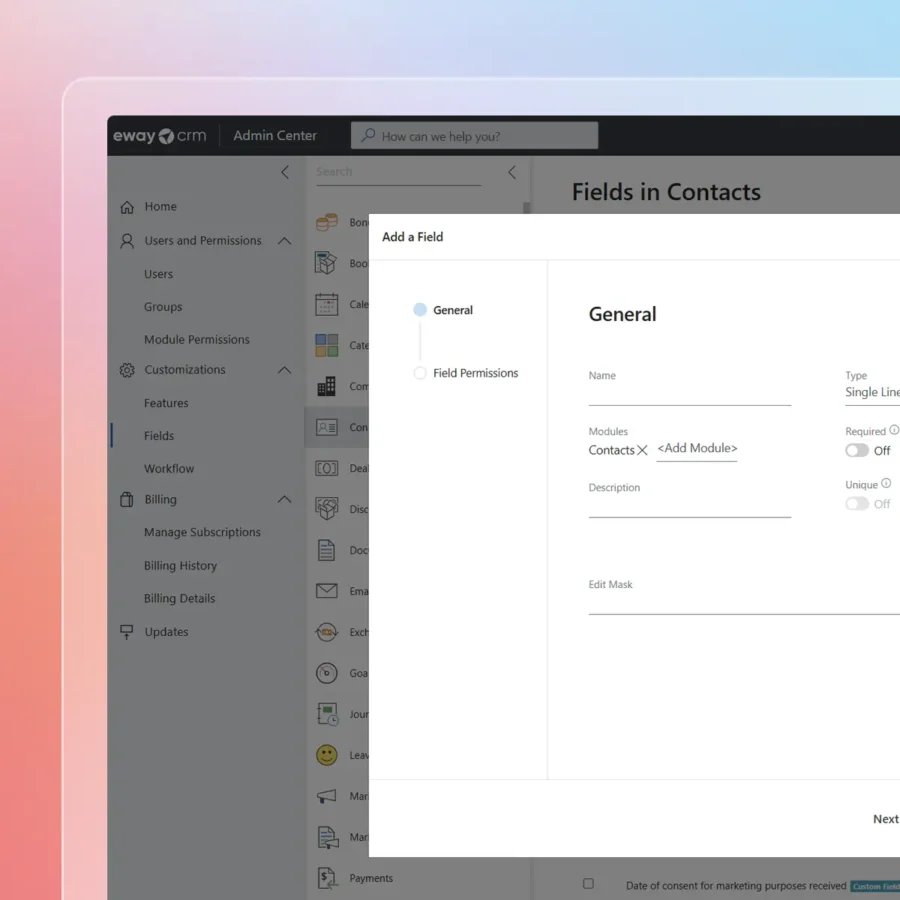Click the Users and Permissions person icon
Image resolution: width=900 pixels, height=900 pixels.
point(127,241)
